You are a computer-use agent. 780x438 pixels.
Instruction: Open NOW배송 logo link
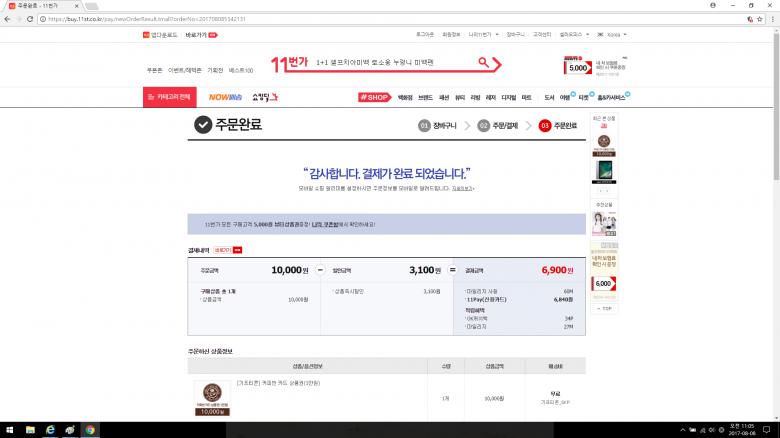click(x=225, y=97)
